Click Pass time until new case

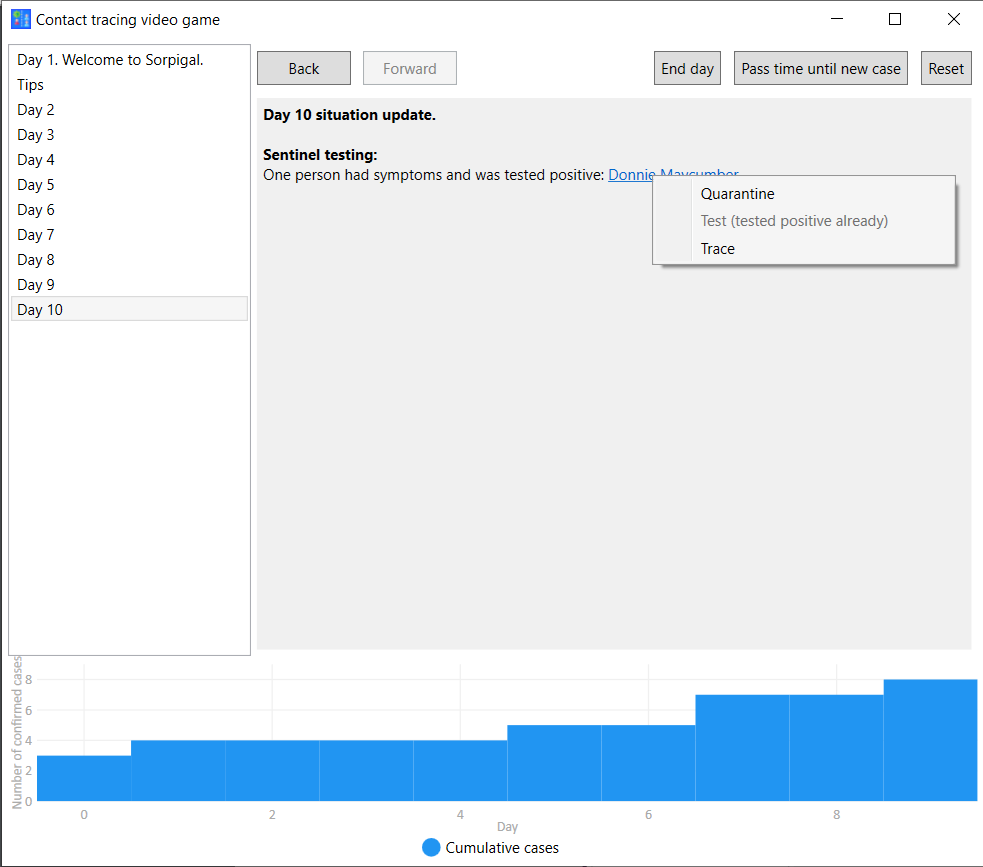[821, 68]
